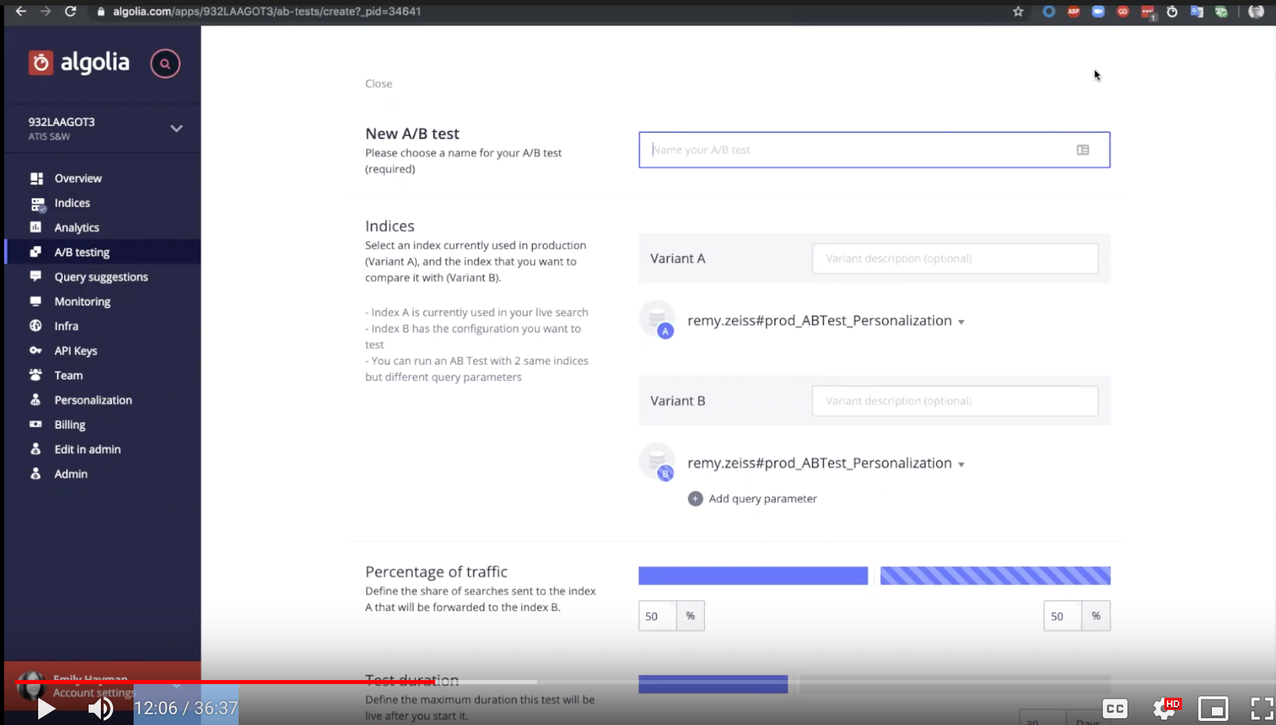The image size is (1276, 725).
Task: Click the Query suggestions icon
Action: pyautogui.click(x=36, y=276)
